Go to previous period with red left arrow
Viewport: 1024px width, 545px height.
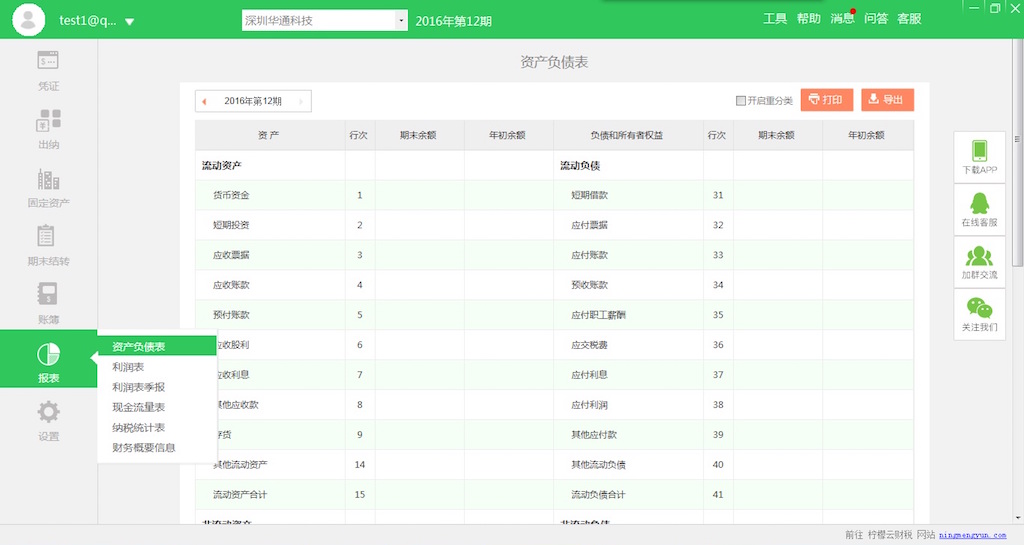(x=204, y=101)
